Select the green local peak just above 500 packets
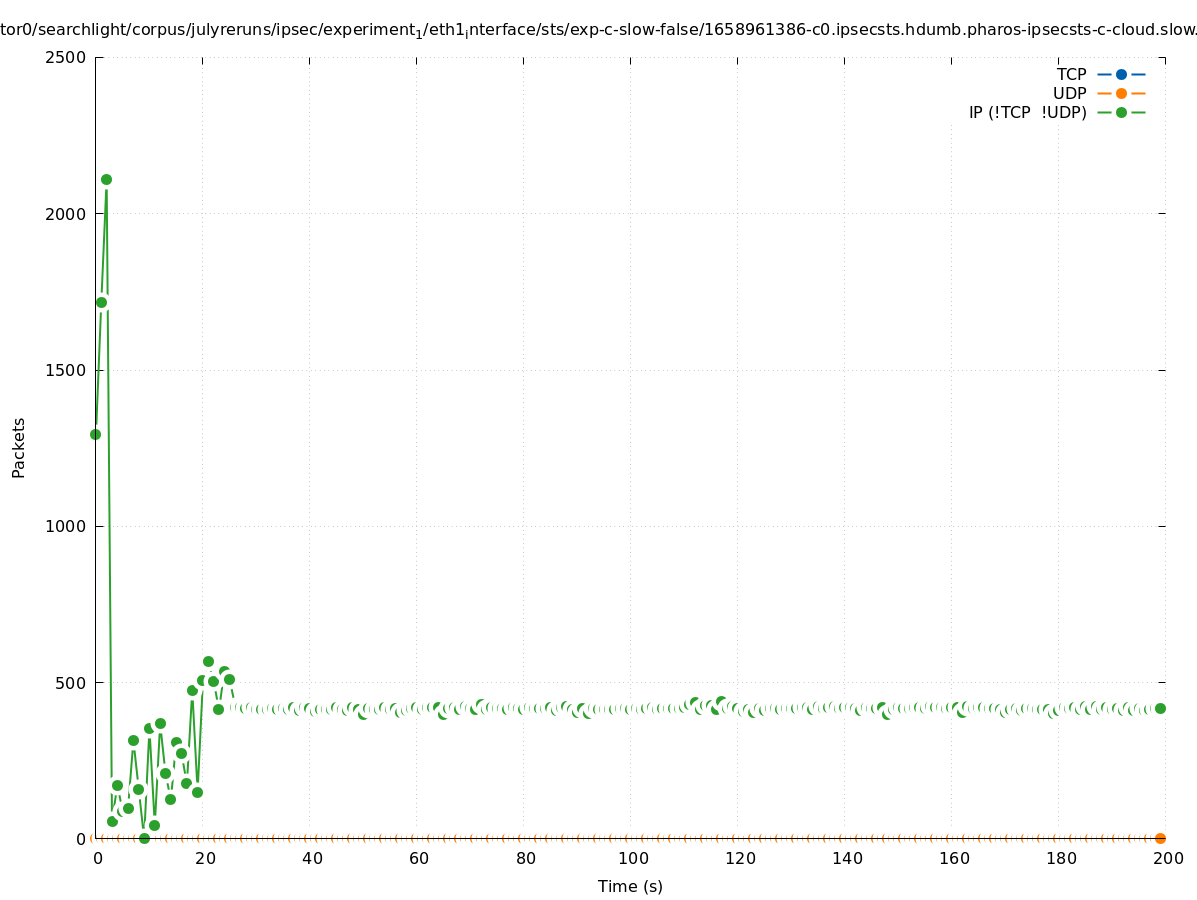 (208, 662)
